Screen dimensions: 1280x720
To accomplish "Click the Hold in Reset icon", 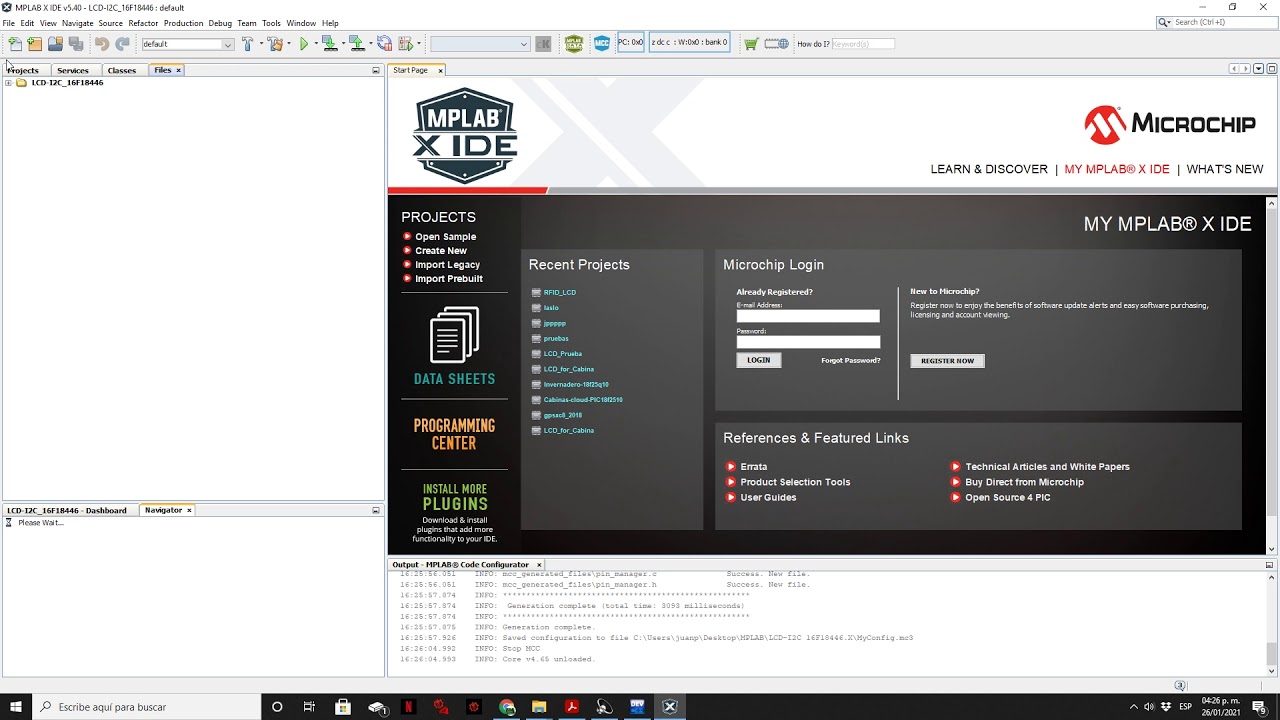I will [384, 44].
